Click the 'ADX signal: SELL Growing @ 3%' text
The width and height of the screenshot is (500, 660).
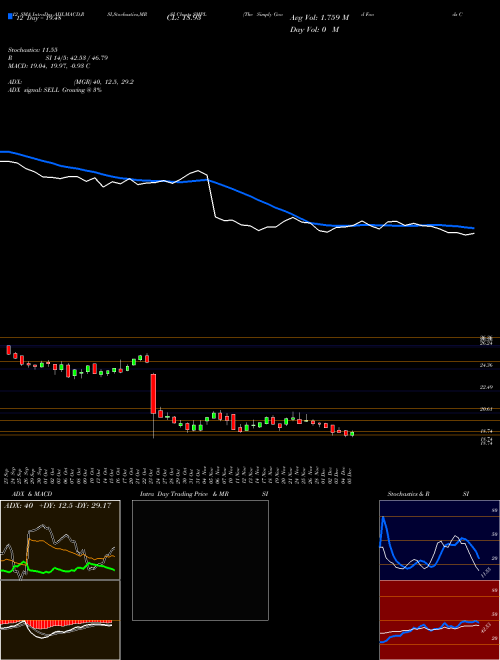[x=55, y=90]
